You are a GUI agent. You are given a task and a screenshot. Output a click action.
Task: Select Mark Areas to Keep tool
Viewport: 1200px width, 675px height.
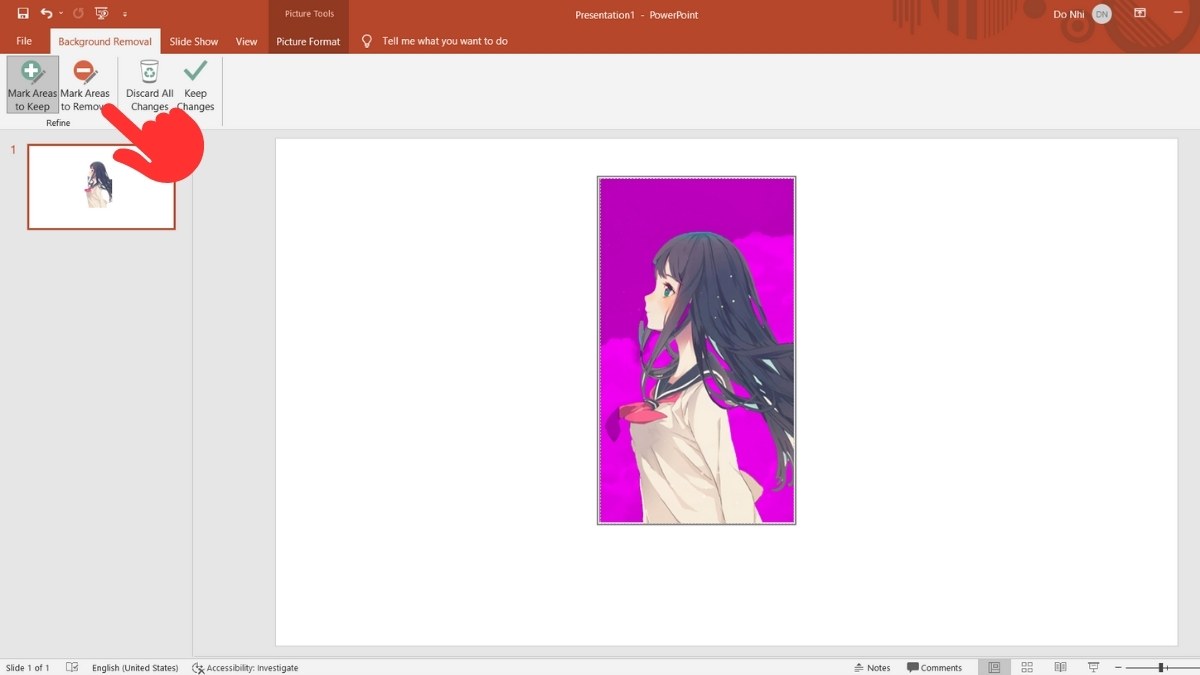[33, 86]
